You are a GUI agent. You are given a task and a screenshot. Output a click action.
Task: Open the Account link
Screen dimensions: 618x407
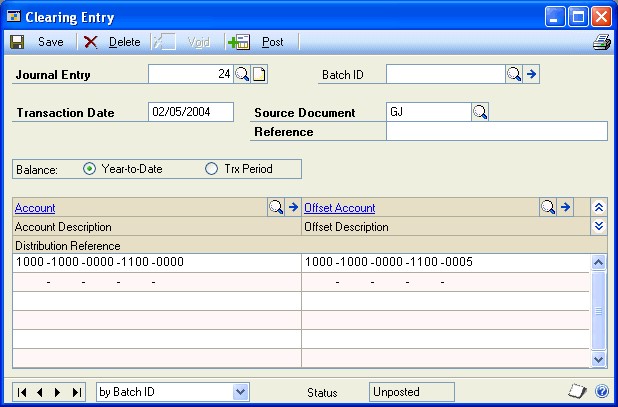point(35,208)
